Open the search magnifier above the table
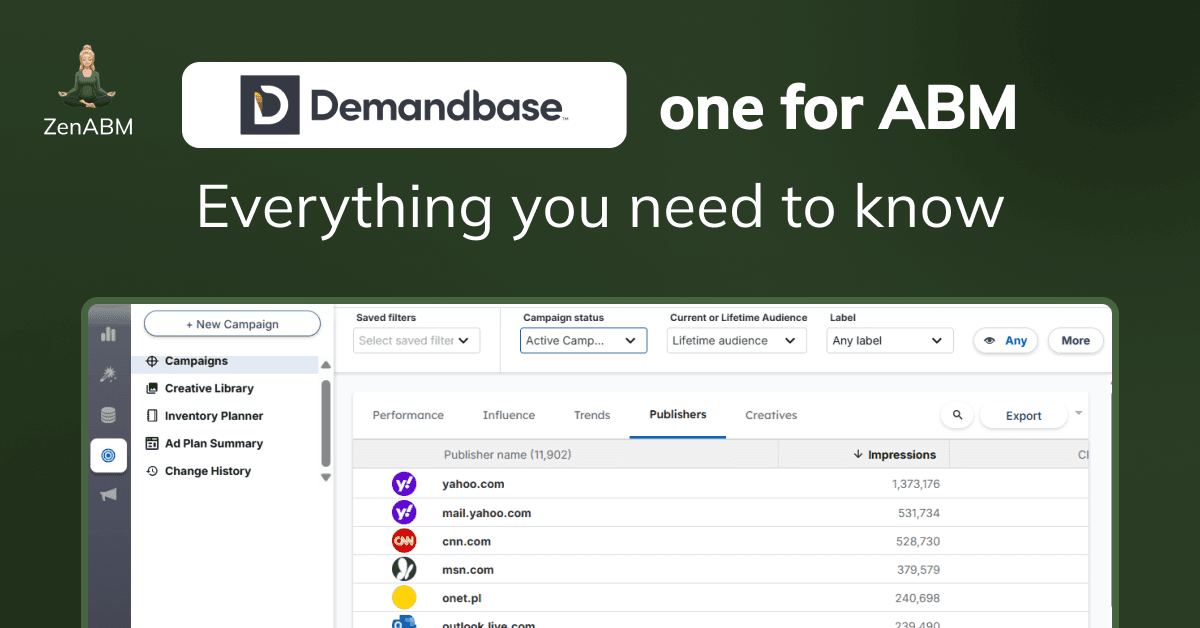Image resolution: width=1200 pixels, height=628 pixels. point(956,414)
